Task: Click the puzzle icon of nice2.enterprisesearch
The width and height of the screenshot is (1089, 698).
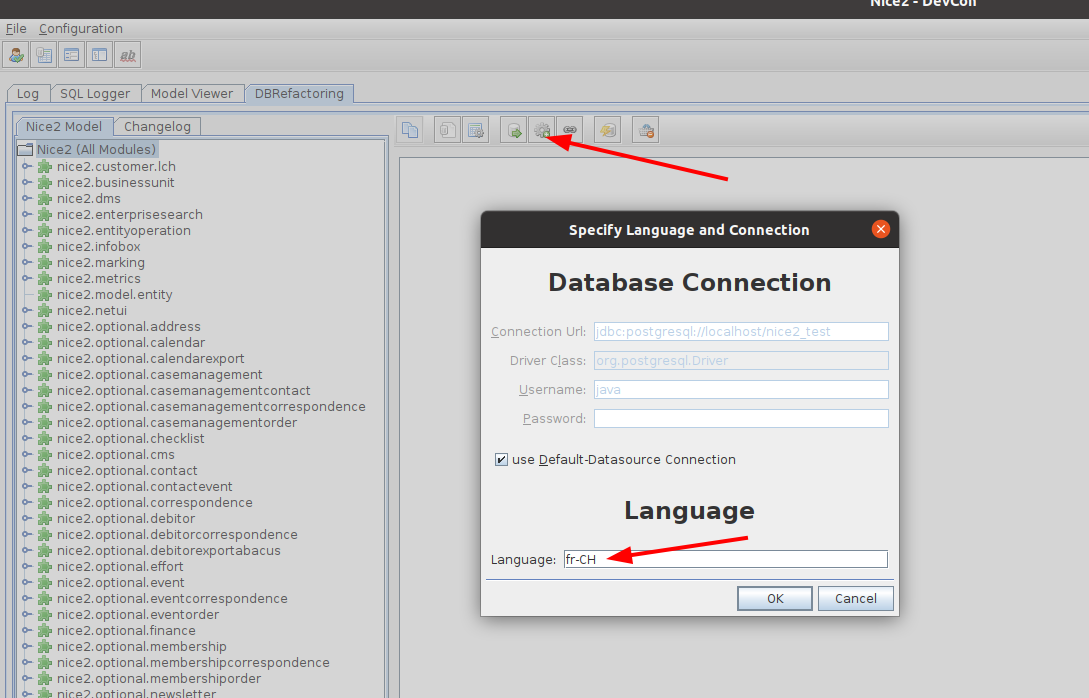Action: (45, 215)
